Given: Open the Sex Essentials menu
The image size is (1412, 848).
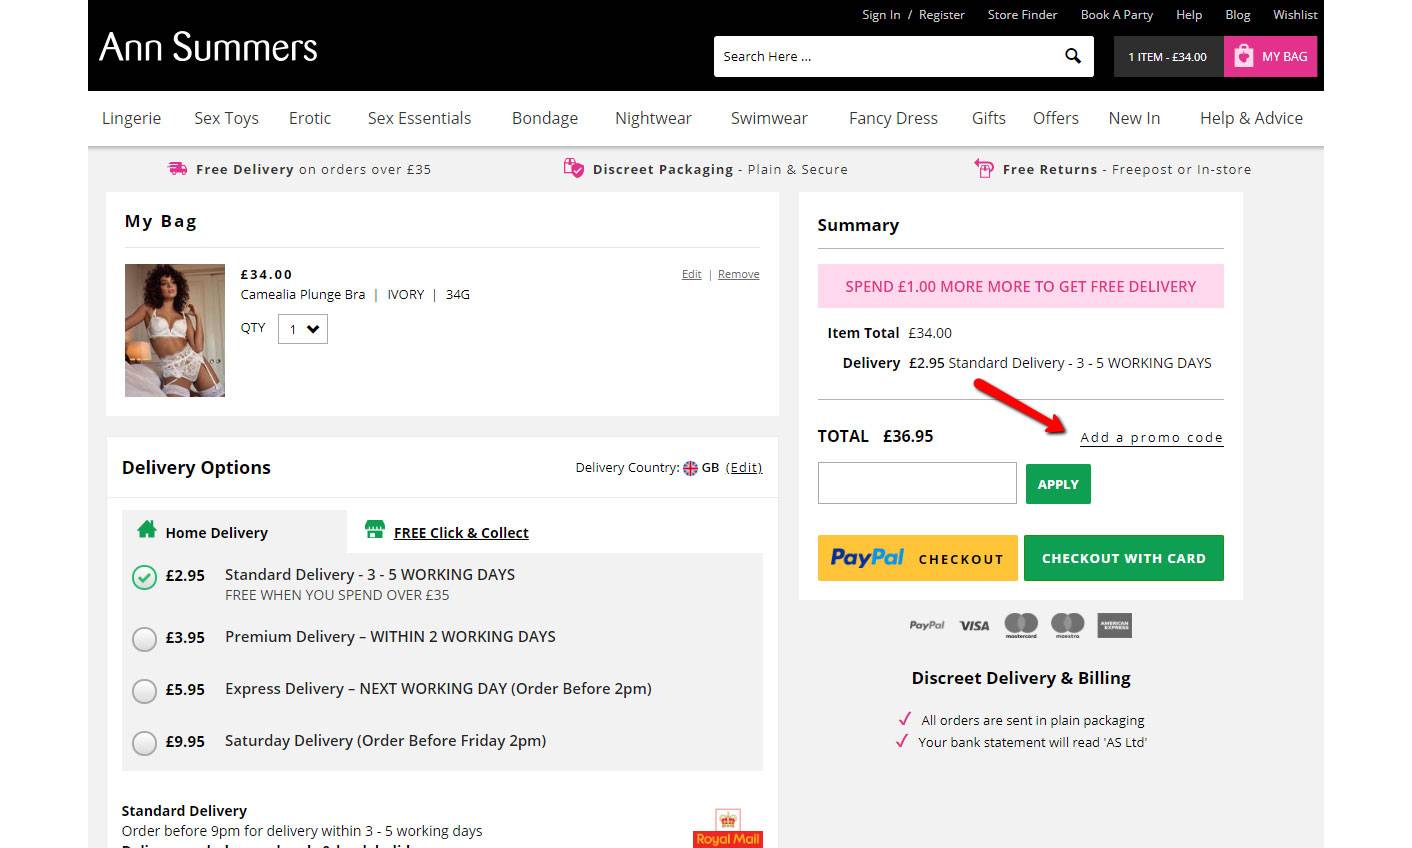Looking at the screenshot, I should coord(419,118).
